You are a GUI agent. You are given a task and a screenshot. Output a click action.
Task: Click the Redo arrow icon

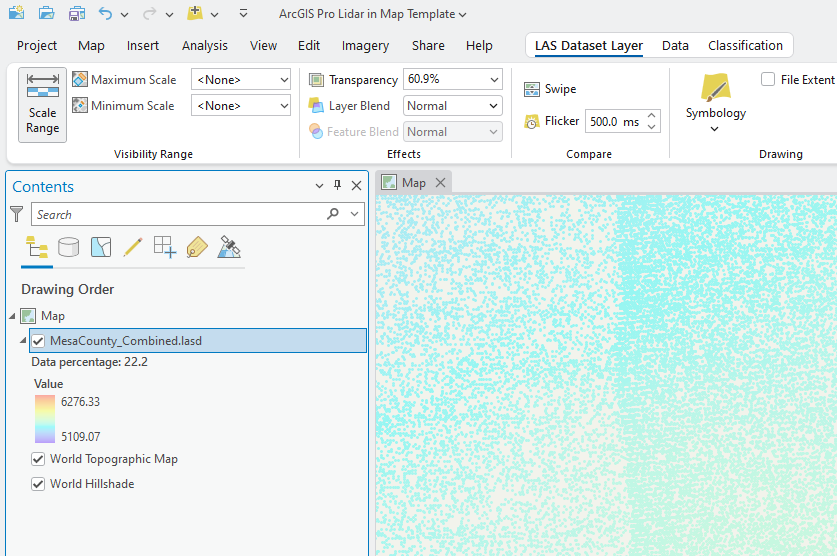click(149, 14)
